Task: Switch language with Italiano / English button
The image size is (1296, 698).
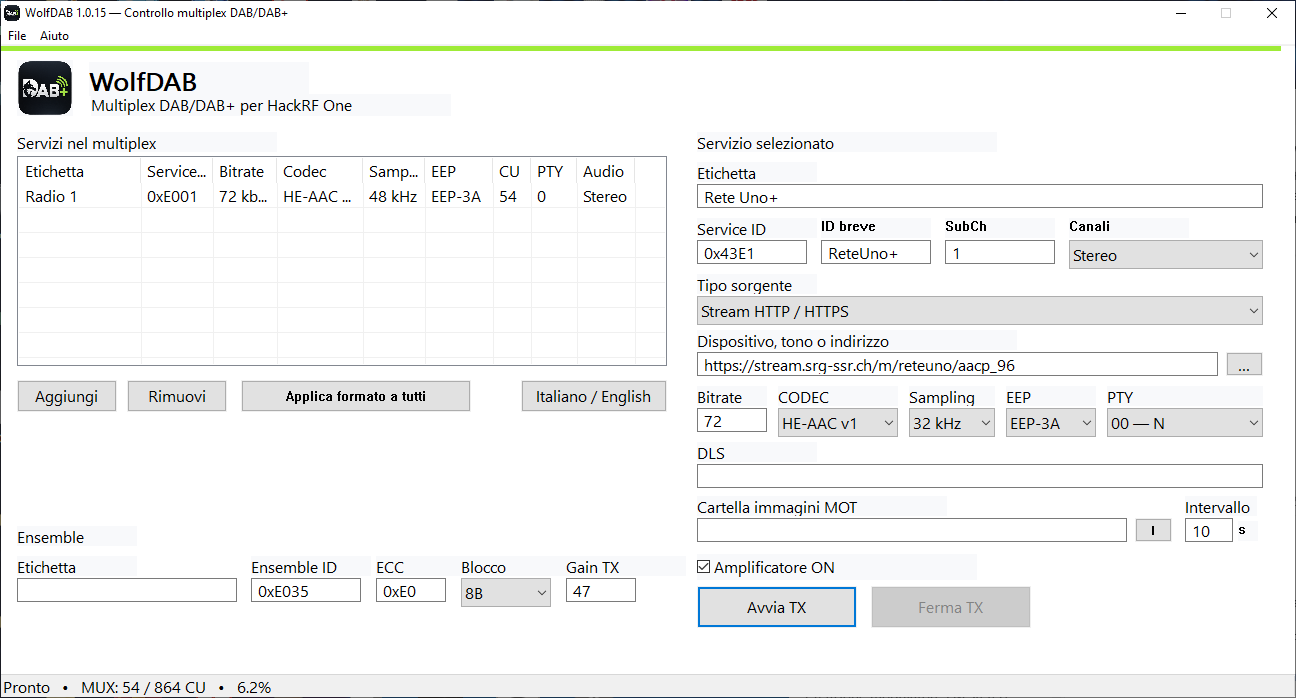Action: click(x=594, y=396)
